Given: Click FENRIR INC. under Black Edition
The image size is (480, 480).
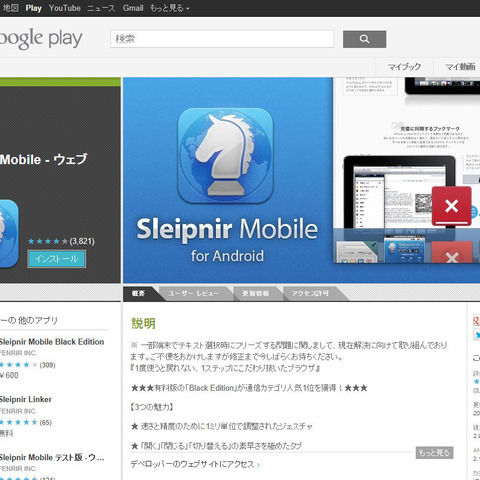Looking at the screenshot, I should coord(18,353).
